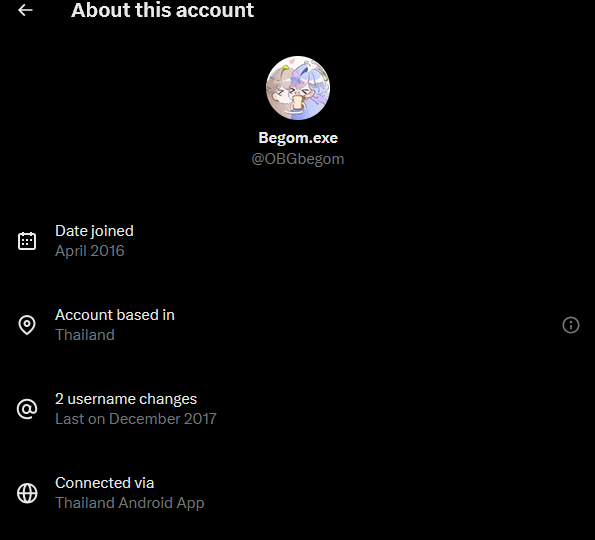Select the Account based in label
Image resolution: width=595 pixels, height=540 pixels.
pos(115,315)
